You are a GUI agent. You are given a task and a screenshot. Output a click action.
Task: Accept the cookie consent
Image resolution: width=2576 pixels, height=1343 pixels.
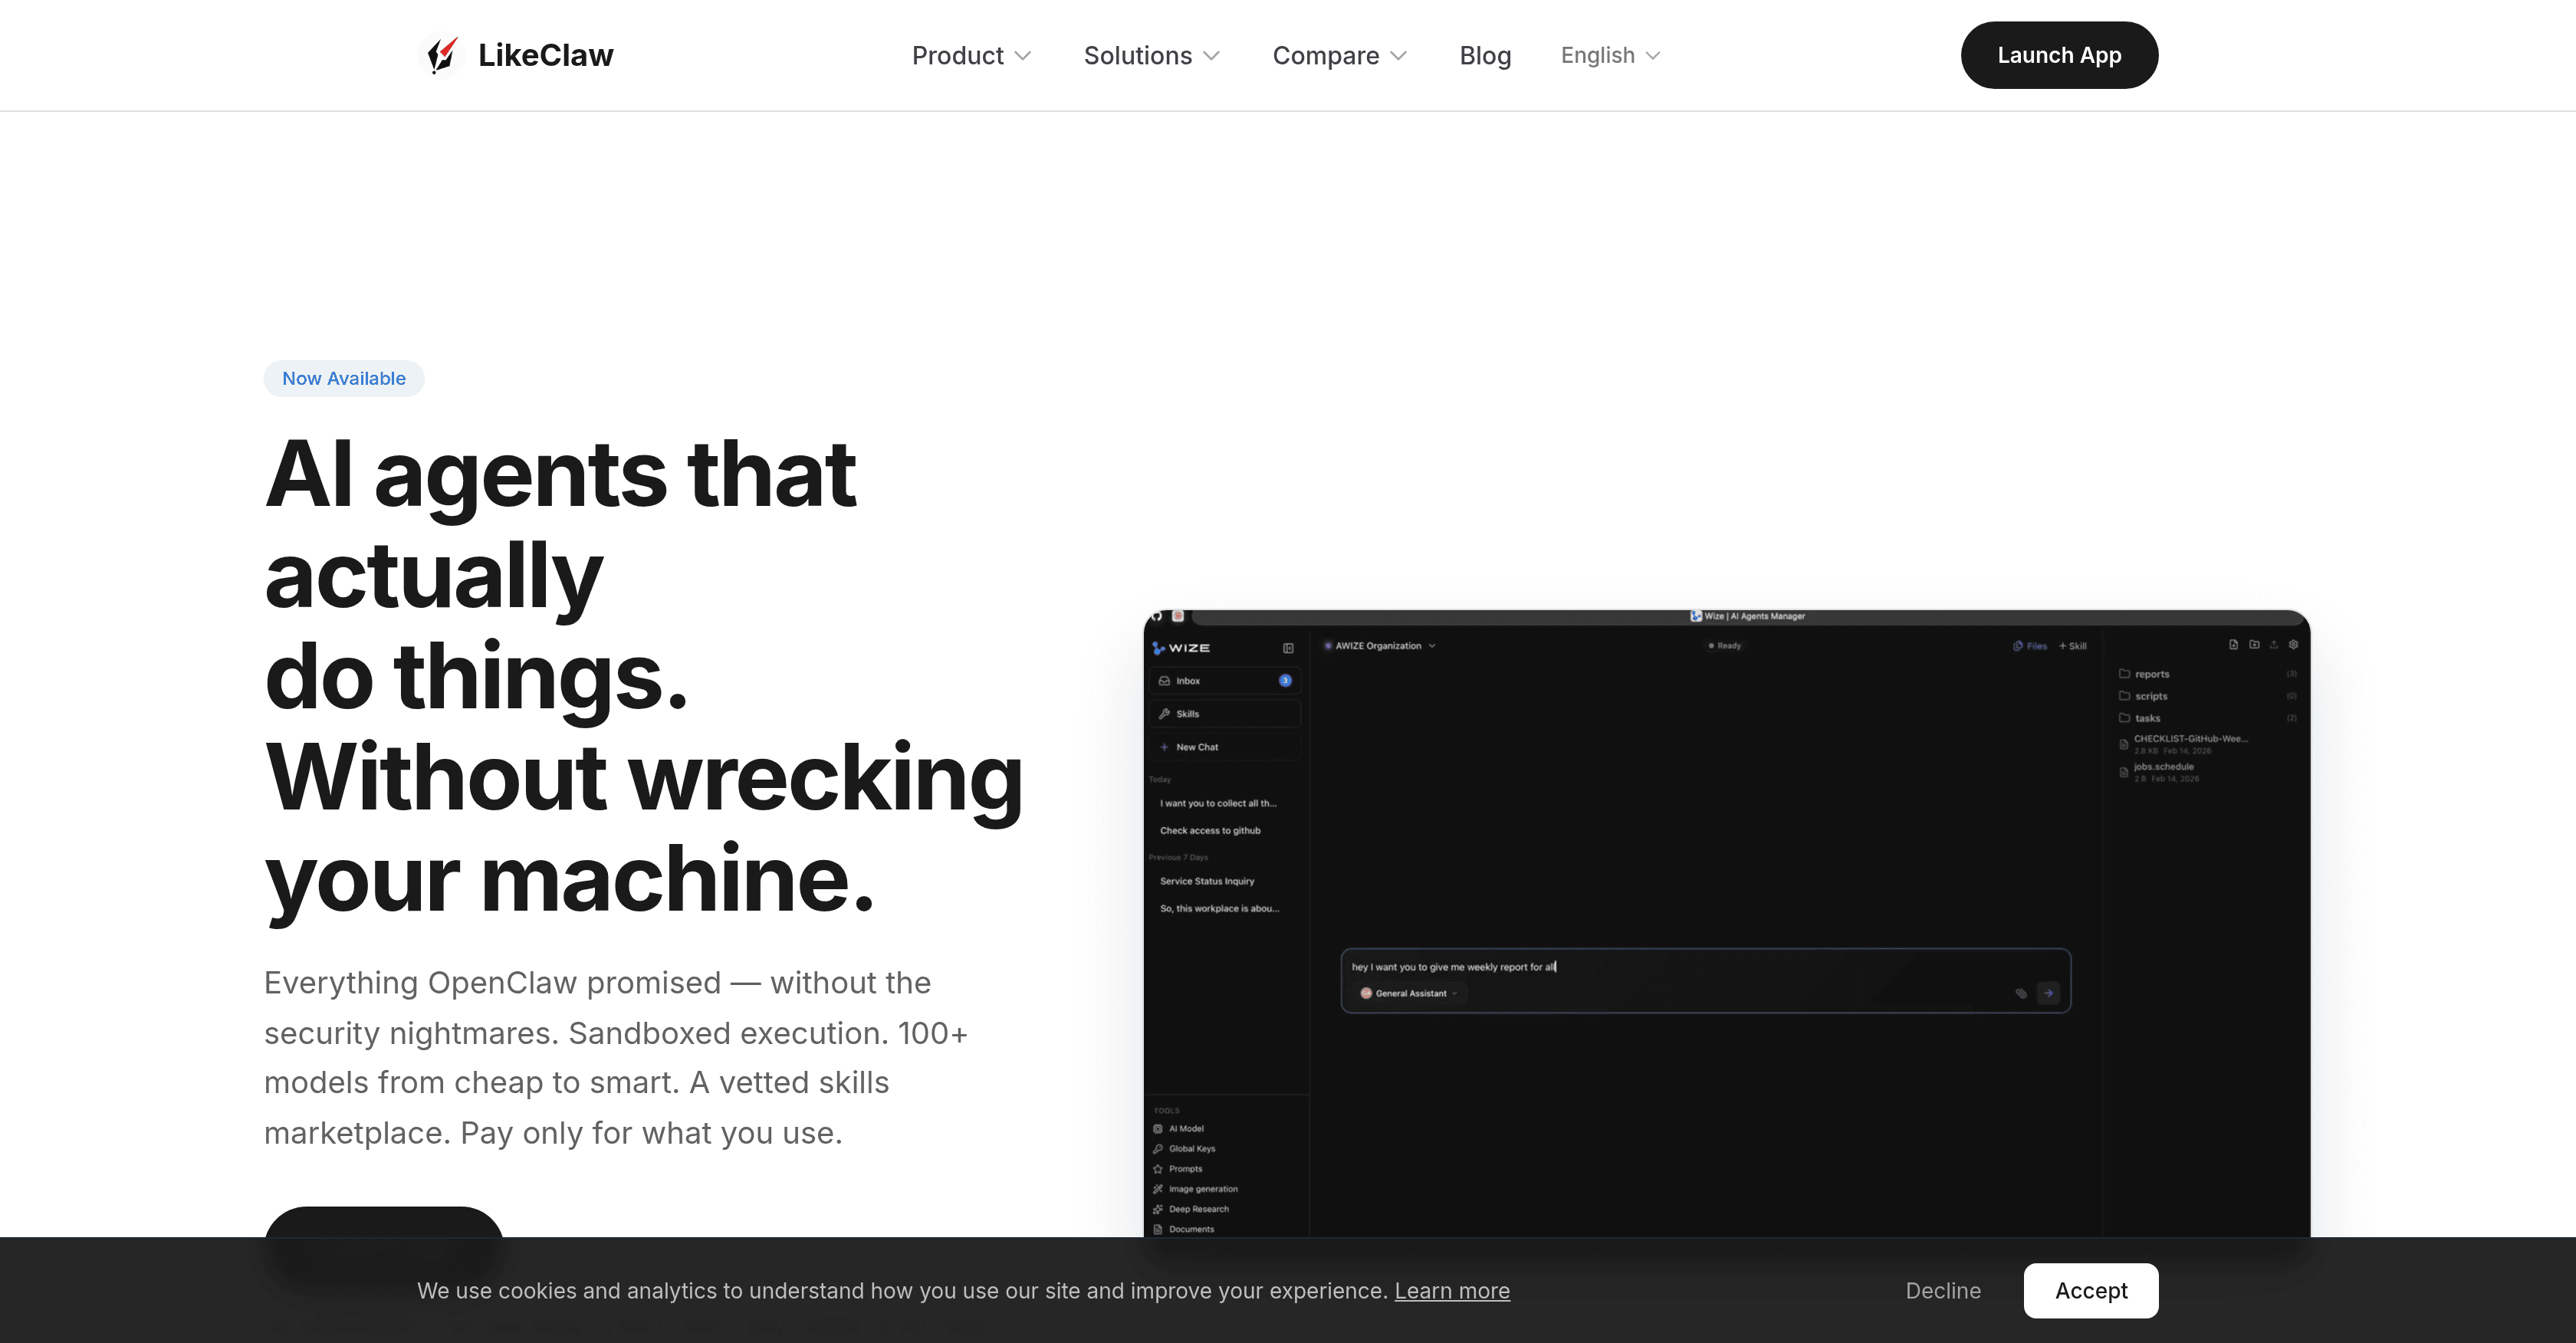(2090, 1290)
